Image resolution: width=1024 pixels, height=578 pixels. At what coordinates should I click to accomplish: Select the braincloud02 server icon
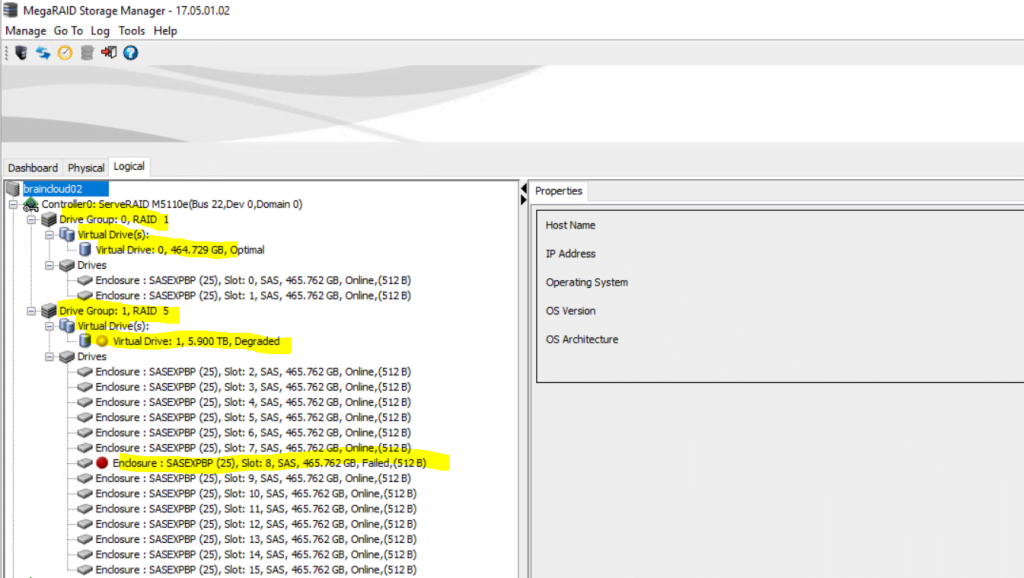pyautogui.click(x=12, y=189)
